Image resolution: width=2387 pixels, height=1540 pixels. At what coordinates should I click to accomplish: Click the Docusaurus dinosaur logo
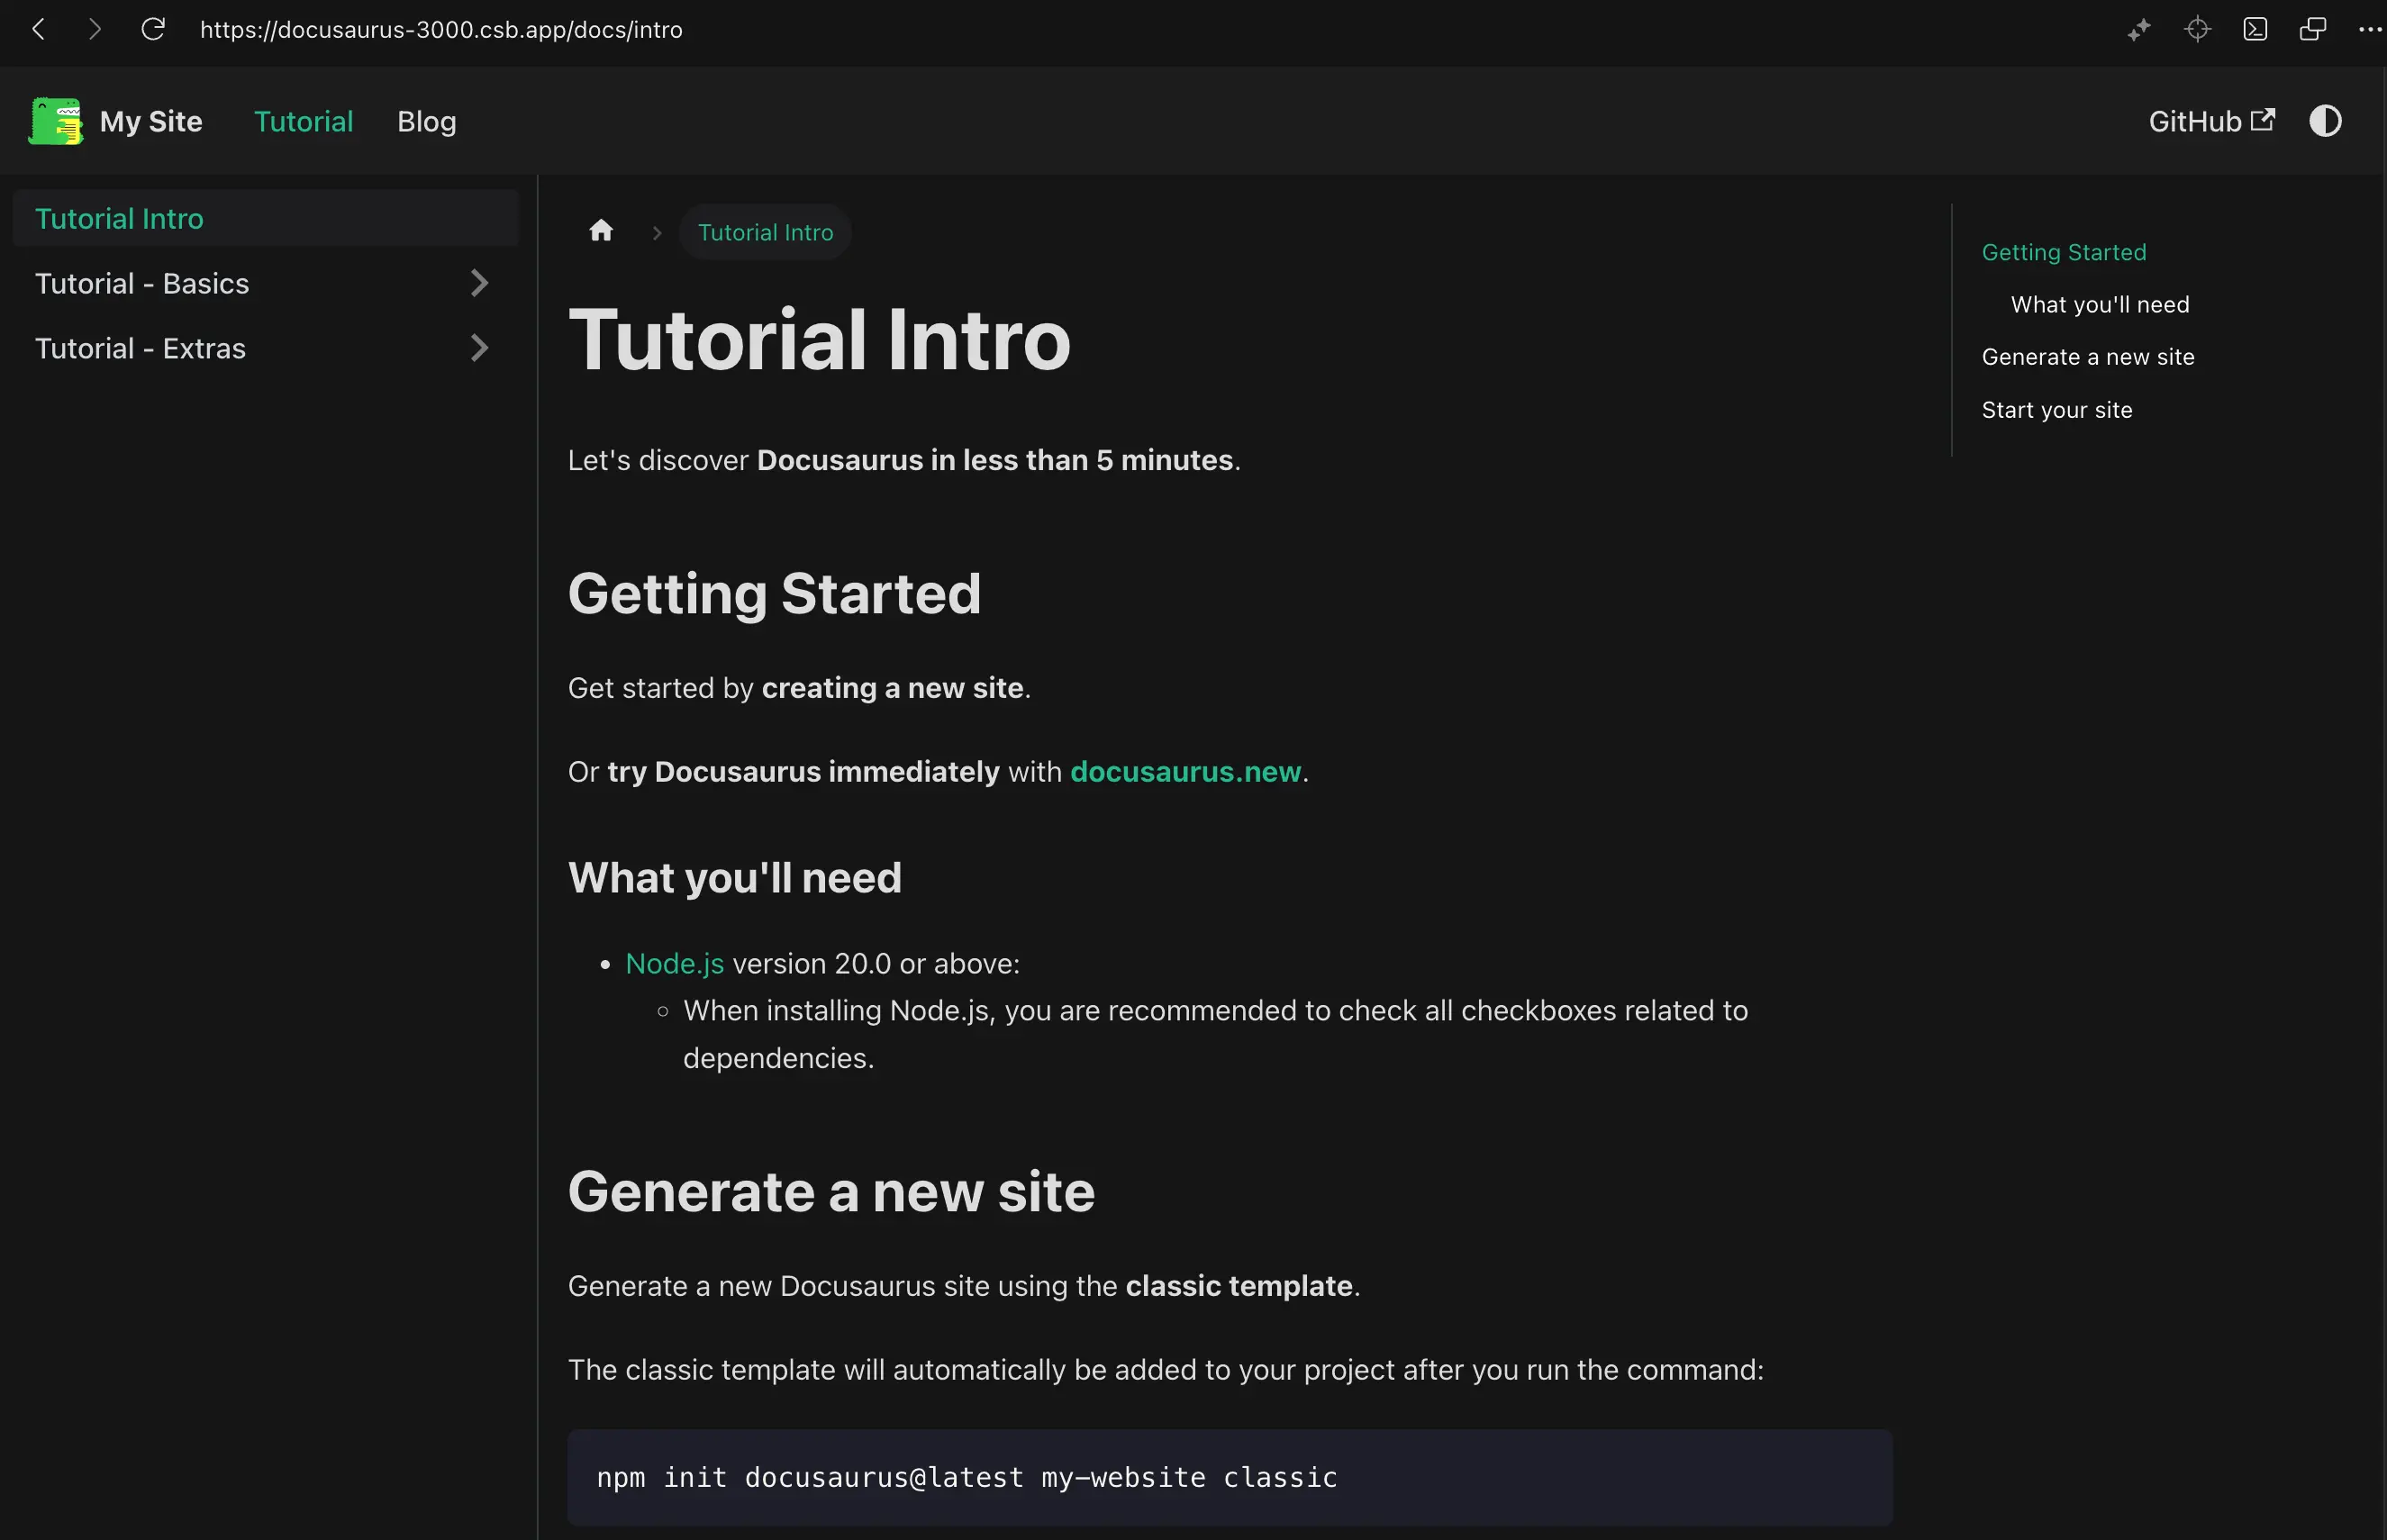pyautogui.click(x=56, y=121)
